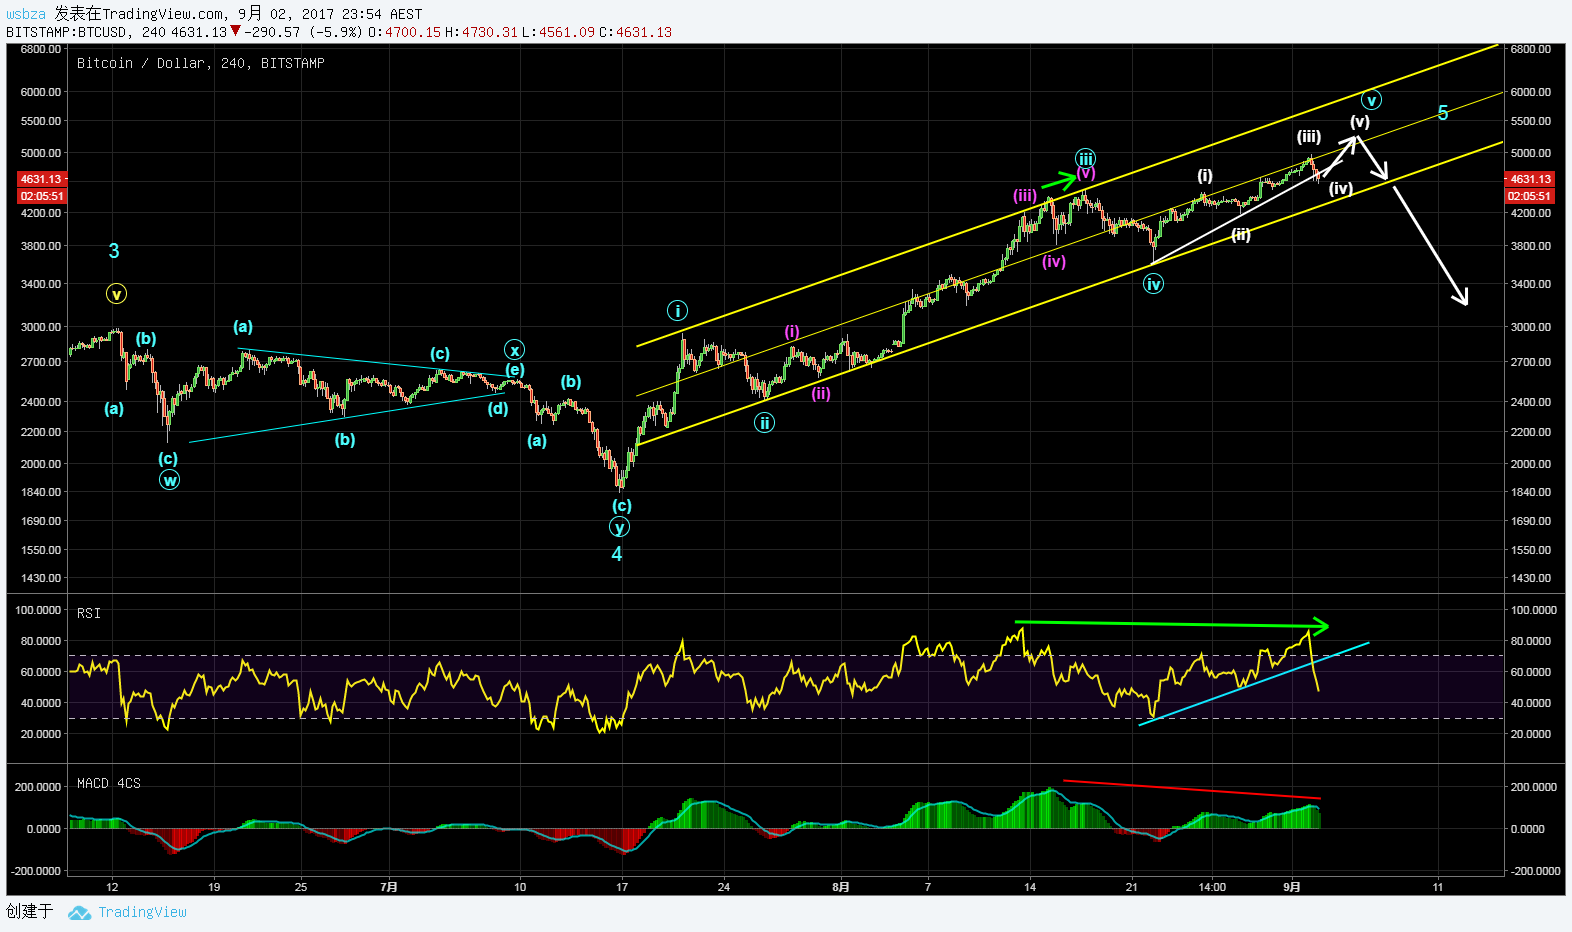1572x932 pixels.
Task: Select the magenta '(iii)' wave label
Action: pyautogui.click(x=1025, y=196)
